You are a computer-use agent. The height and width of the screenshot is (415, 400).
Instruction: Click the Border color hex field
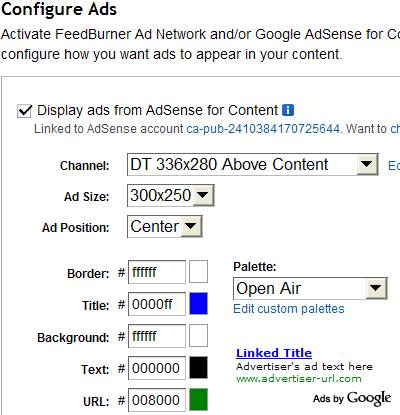coord(157,272)
